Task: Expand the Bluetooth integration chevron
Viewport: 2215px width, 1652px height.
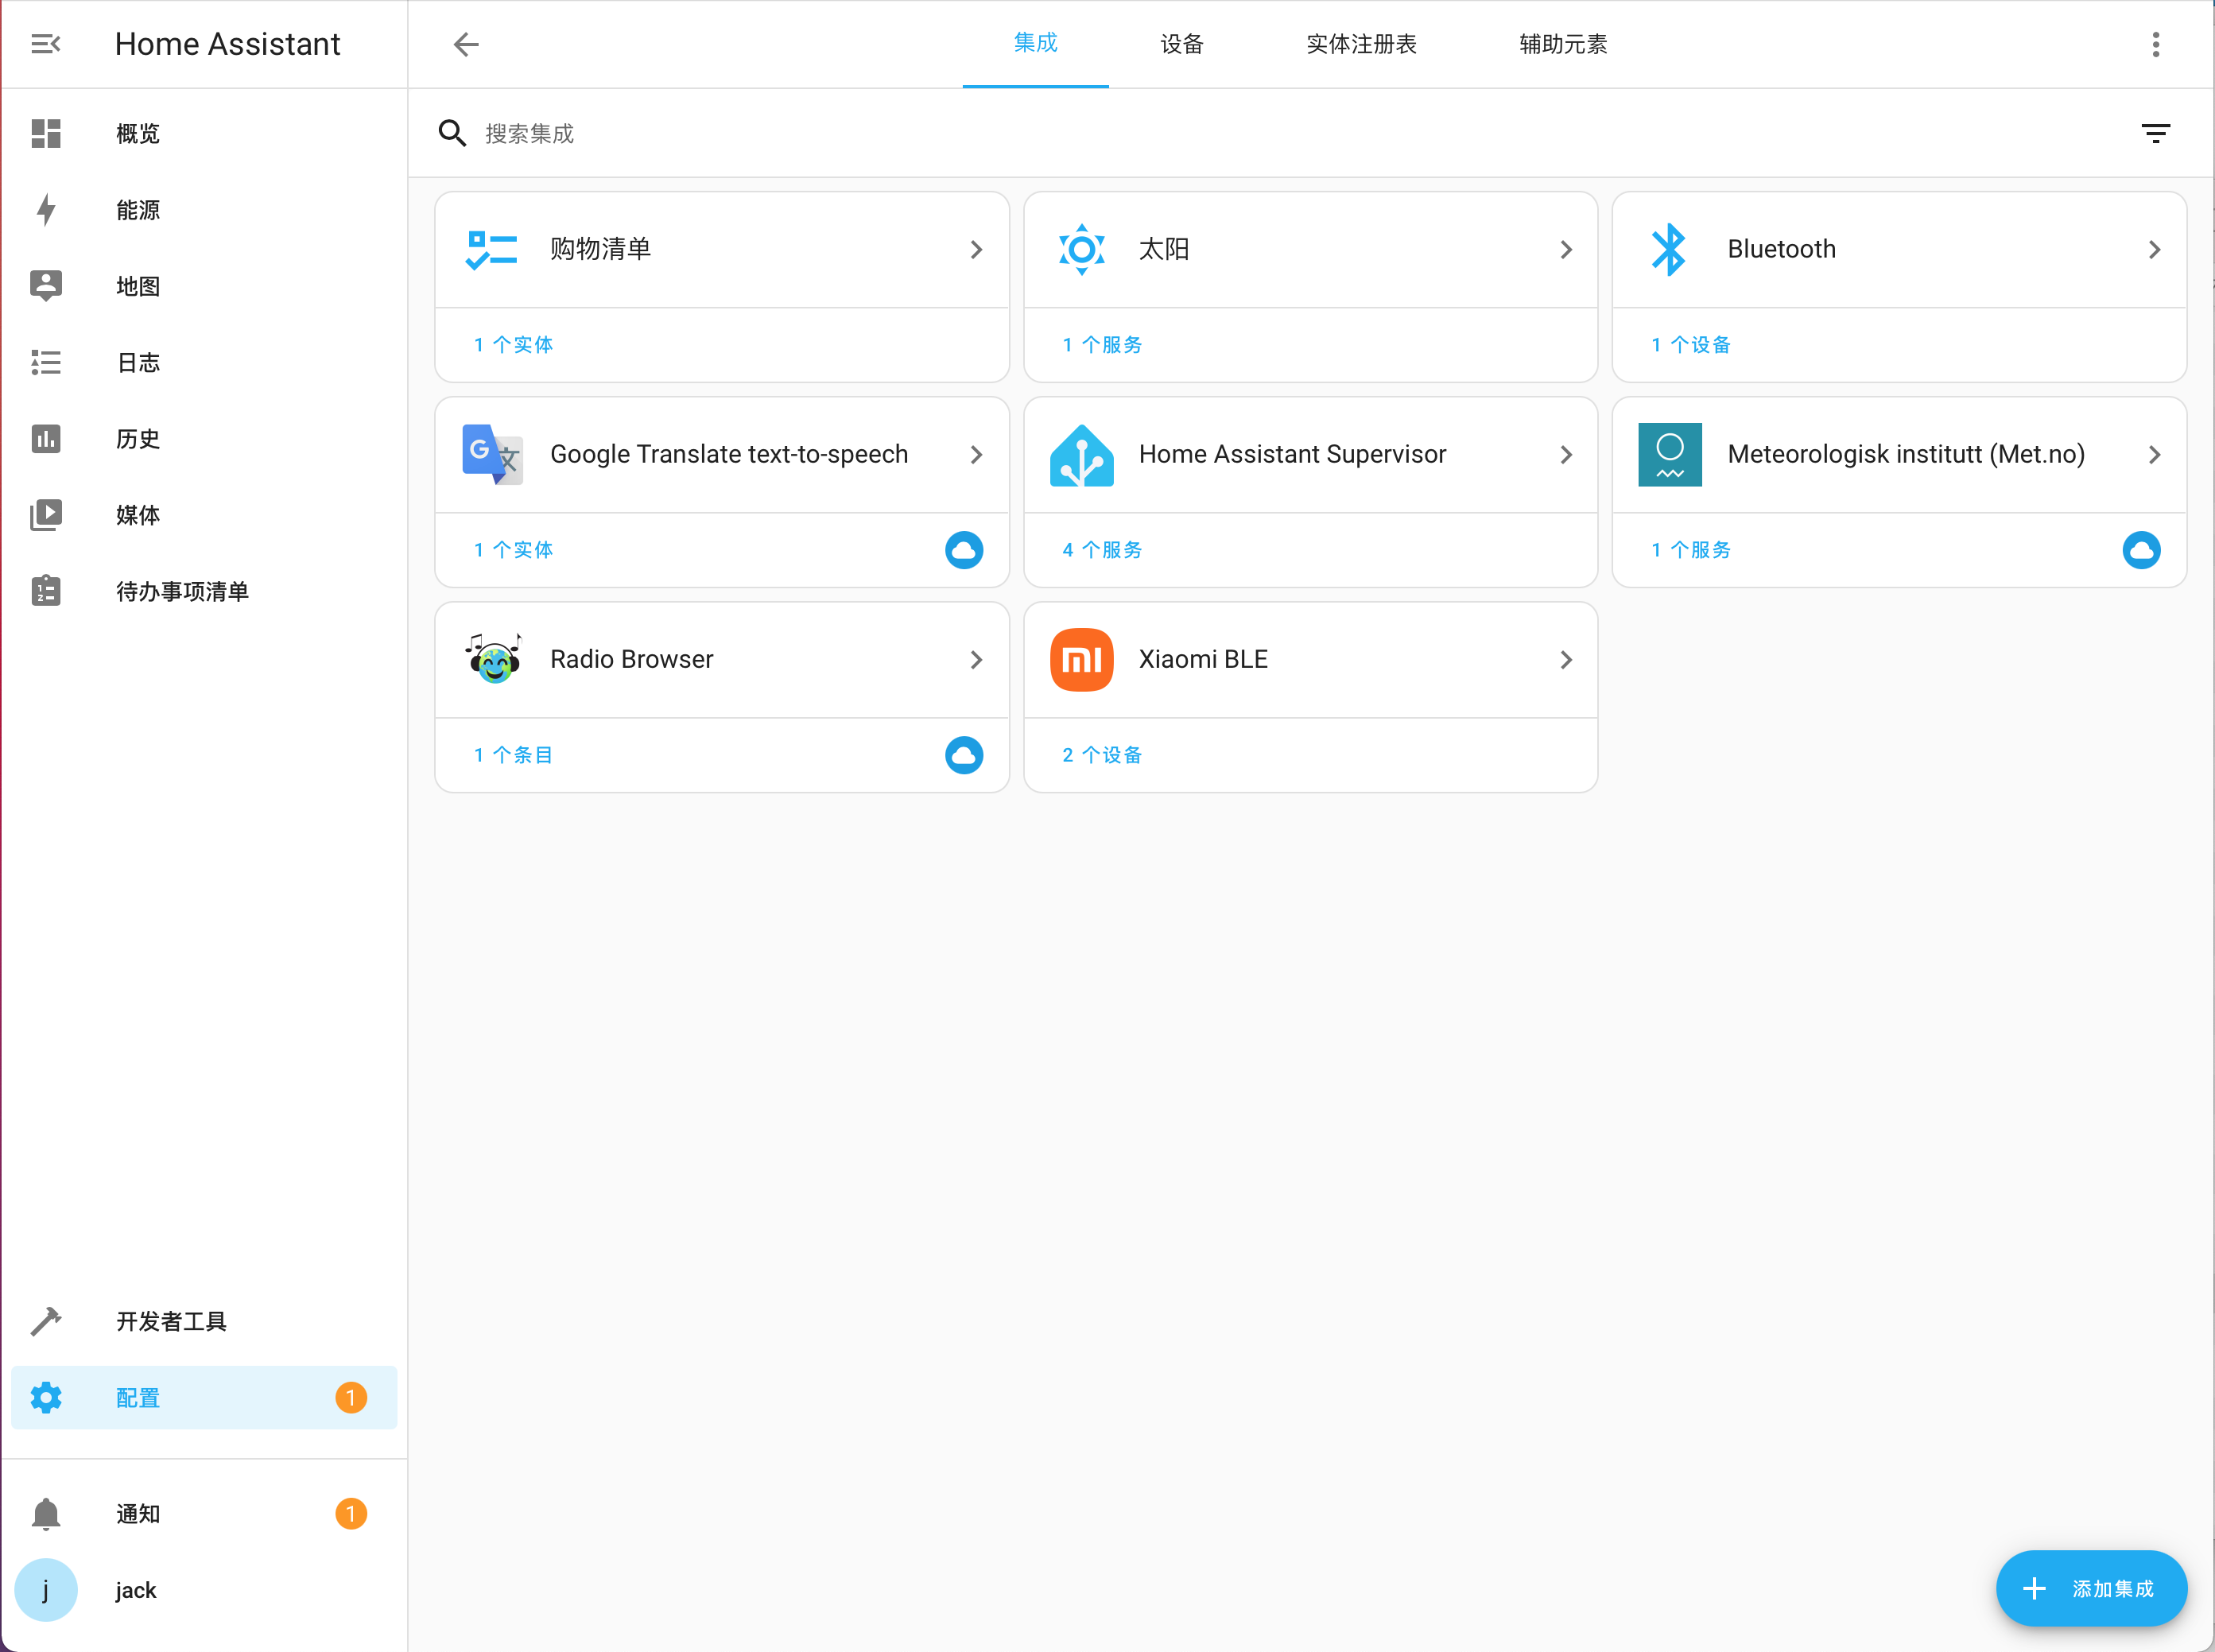Action: pos(2154,250)
